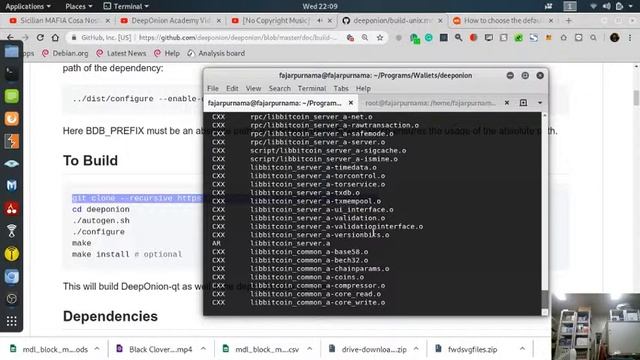Screen dimensions: 640x360
Task: Show all applications grid
Action: tap(11, 321)
